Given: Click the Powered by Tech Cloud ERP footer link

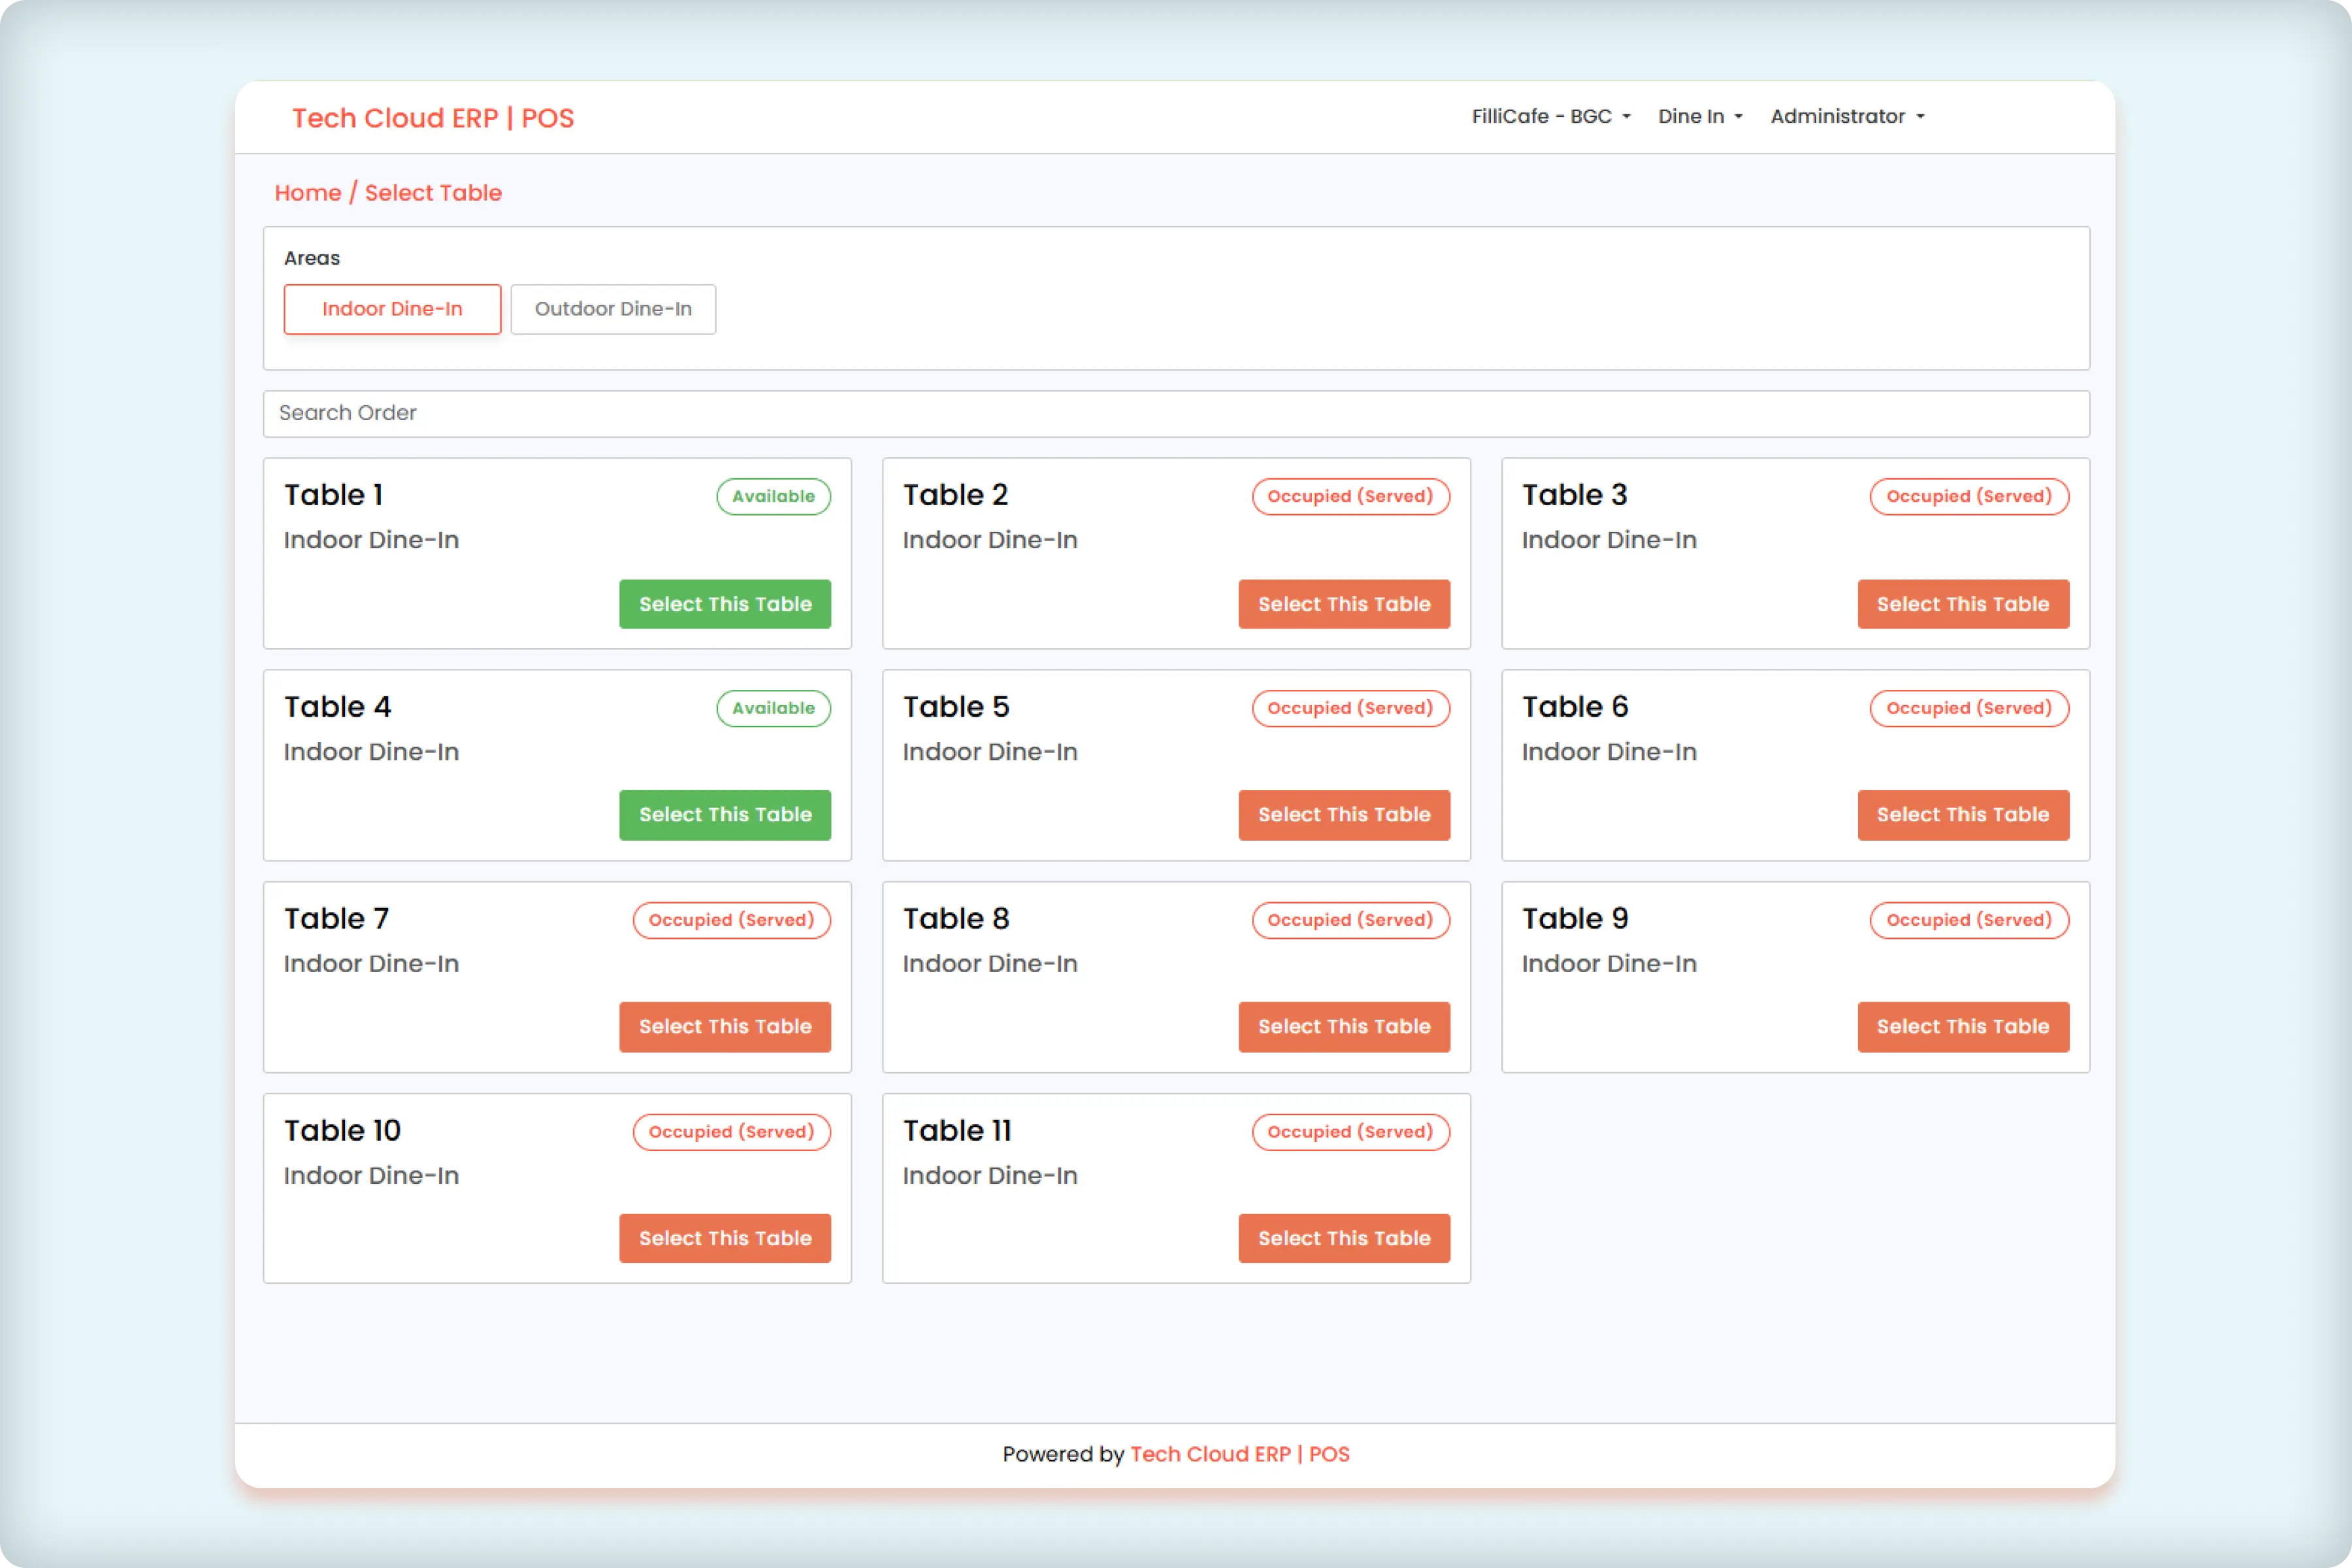Looking at the screenshot, I should click(1240, 1454).
